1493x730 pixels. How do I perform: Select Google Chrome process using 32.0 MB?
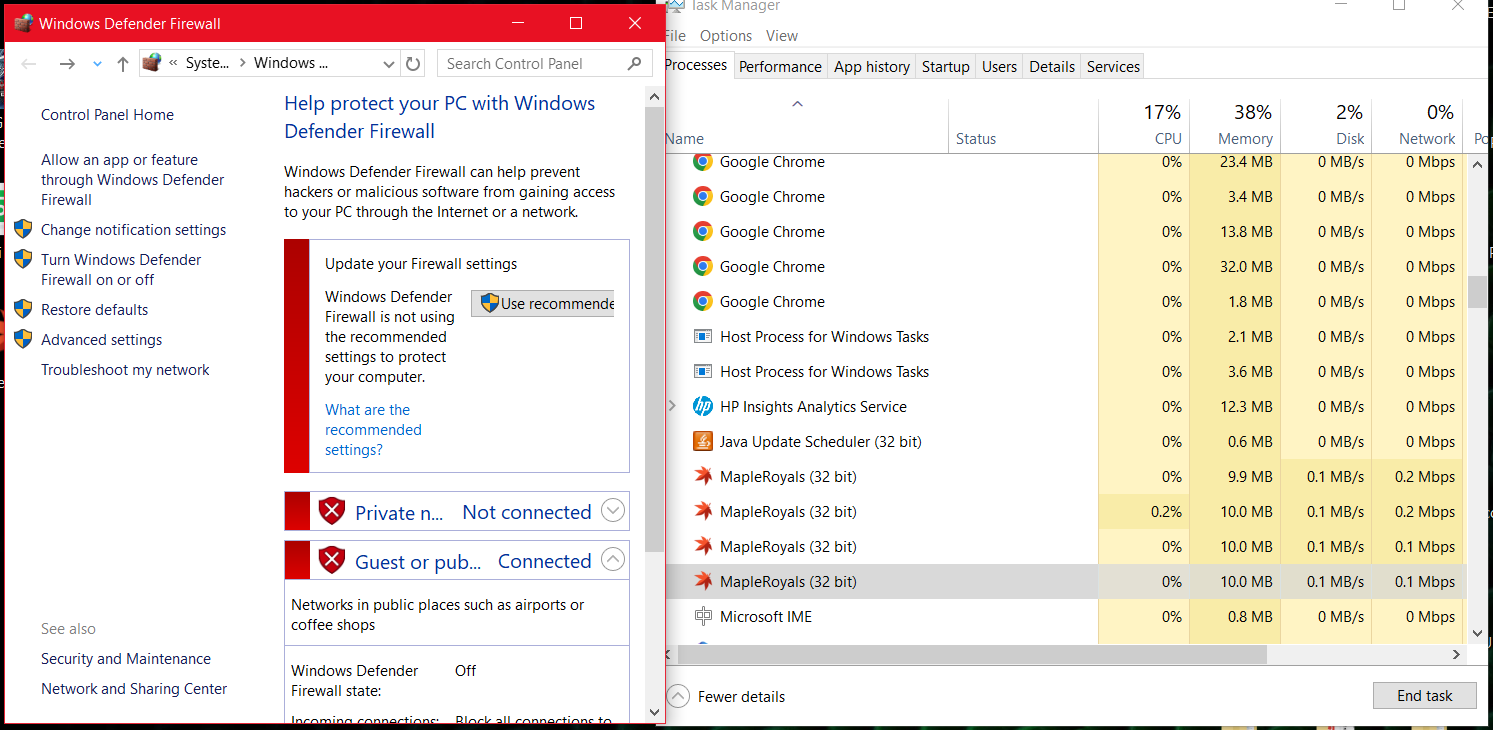(1065, 267)
